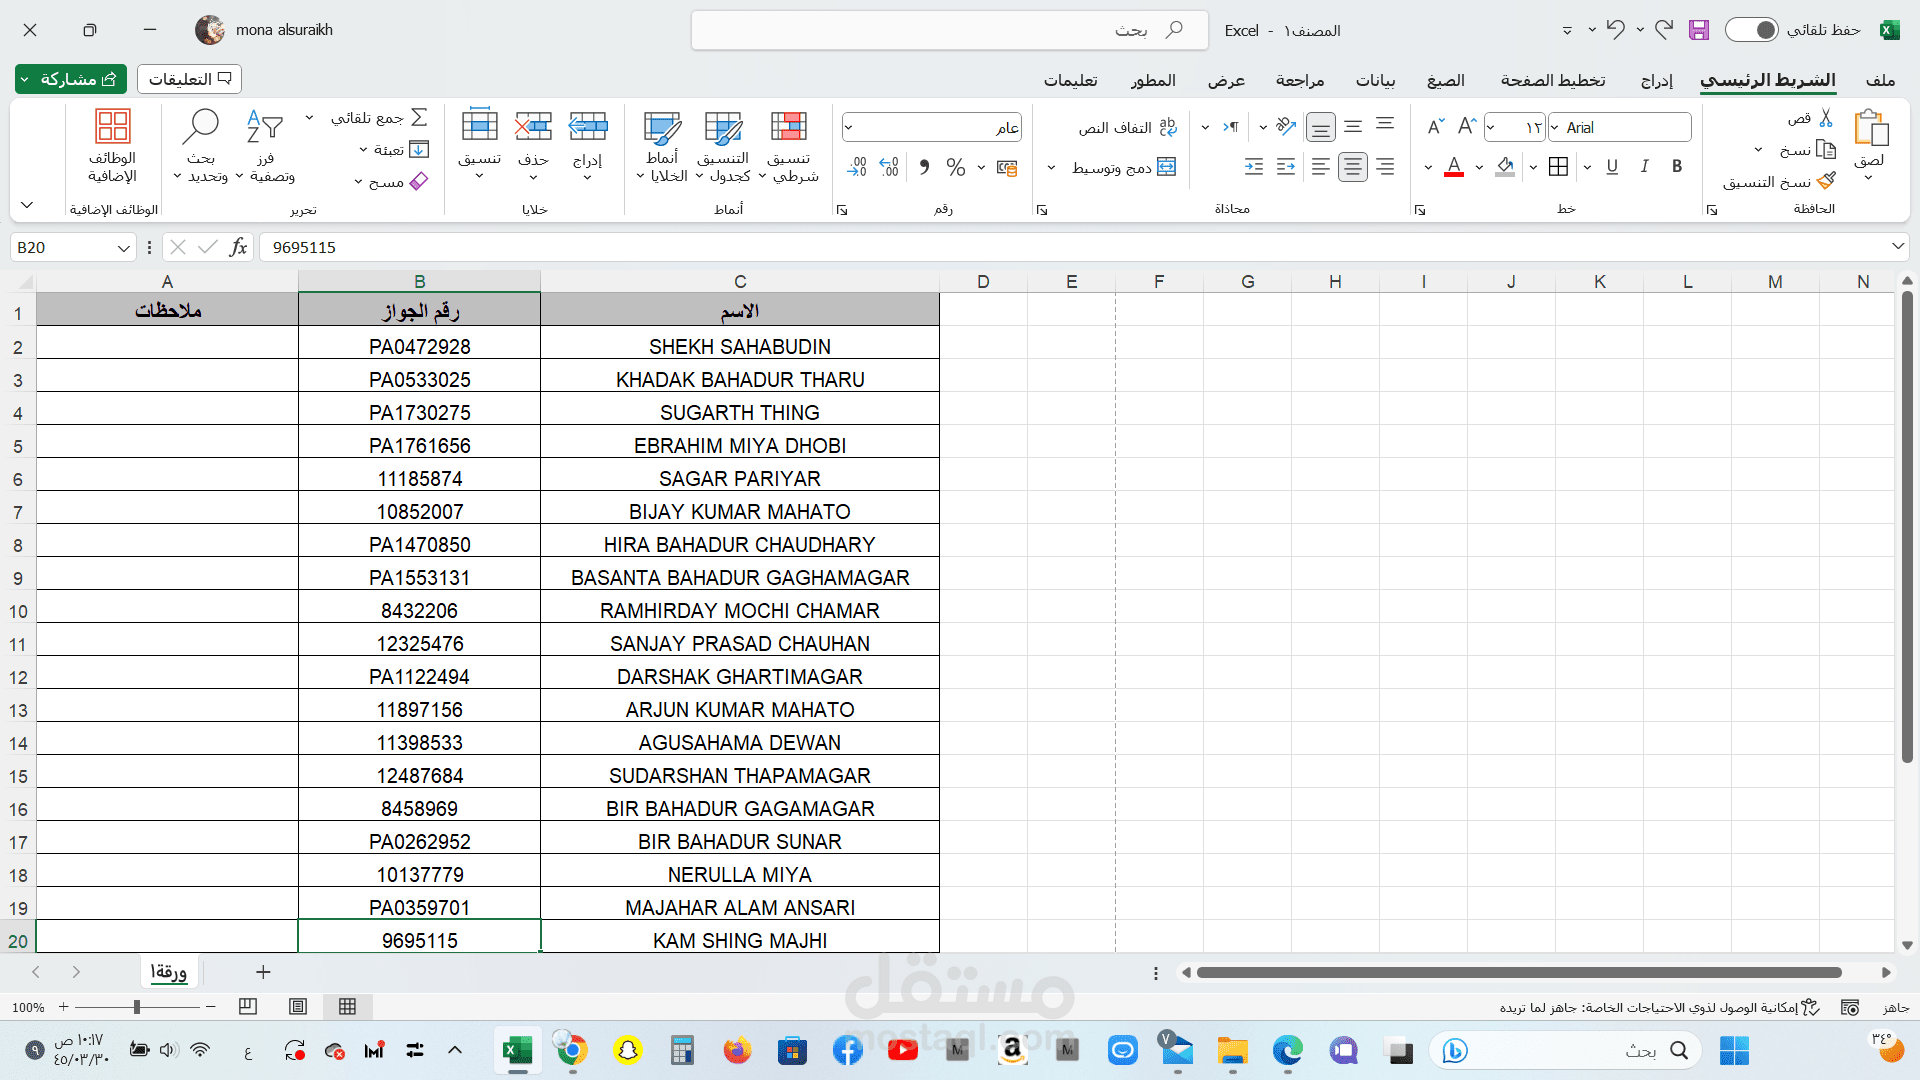Open Conditional Formatting icon
This screenshot has width=1920, height=1080.
pyautogui.click(x=789, y=127)
